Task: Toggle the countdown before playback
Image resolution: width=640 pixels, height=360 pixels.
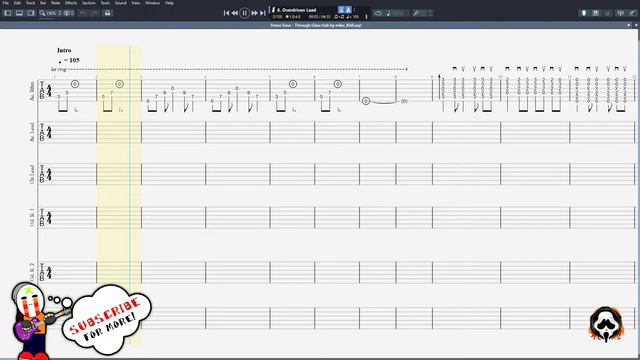Action: (341, 10)
